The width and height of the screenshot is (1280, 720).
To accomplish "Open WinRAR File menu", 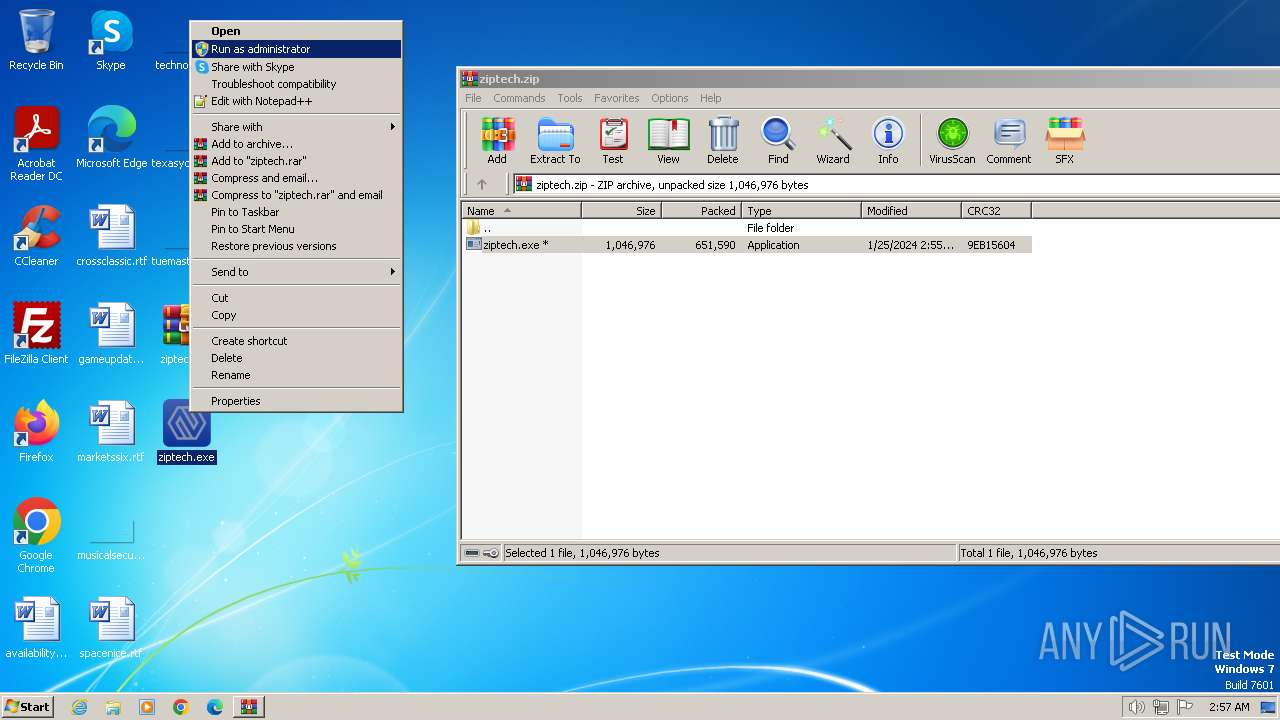I will coord(473,98).
